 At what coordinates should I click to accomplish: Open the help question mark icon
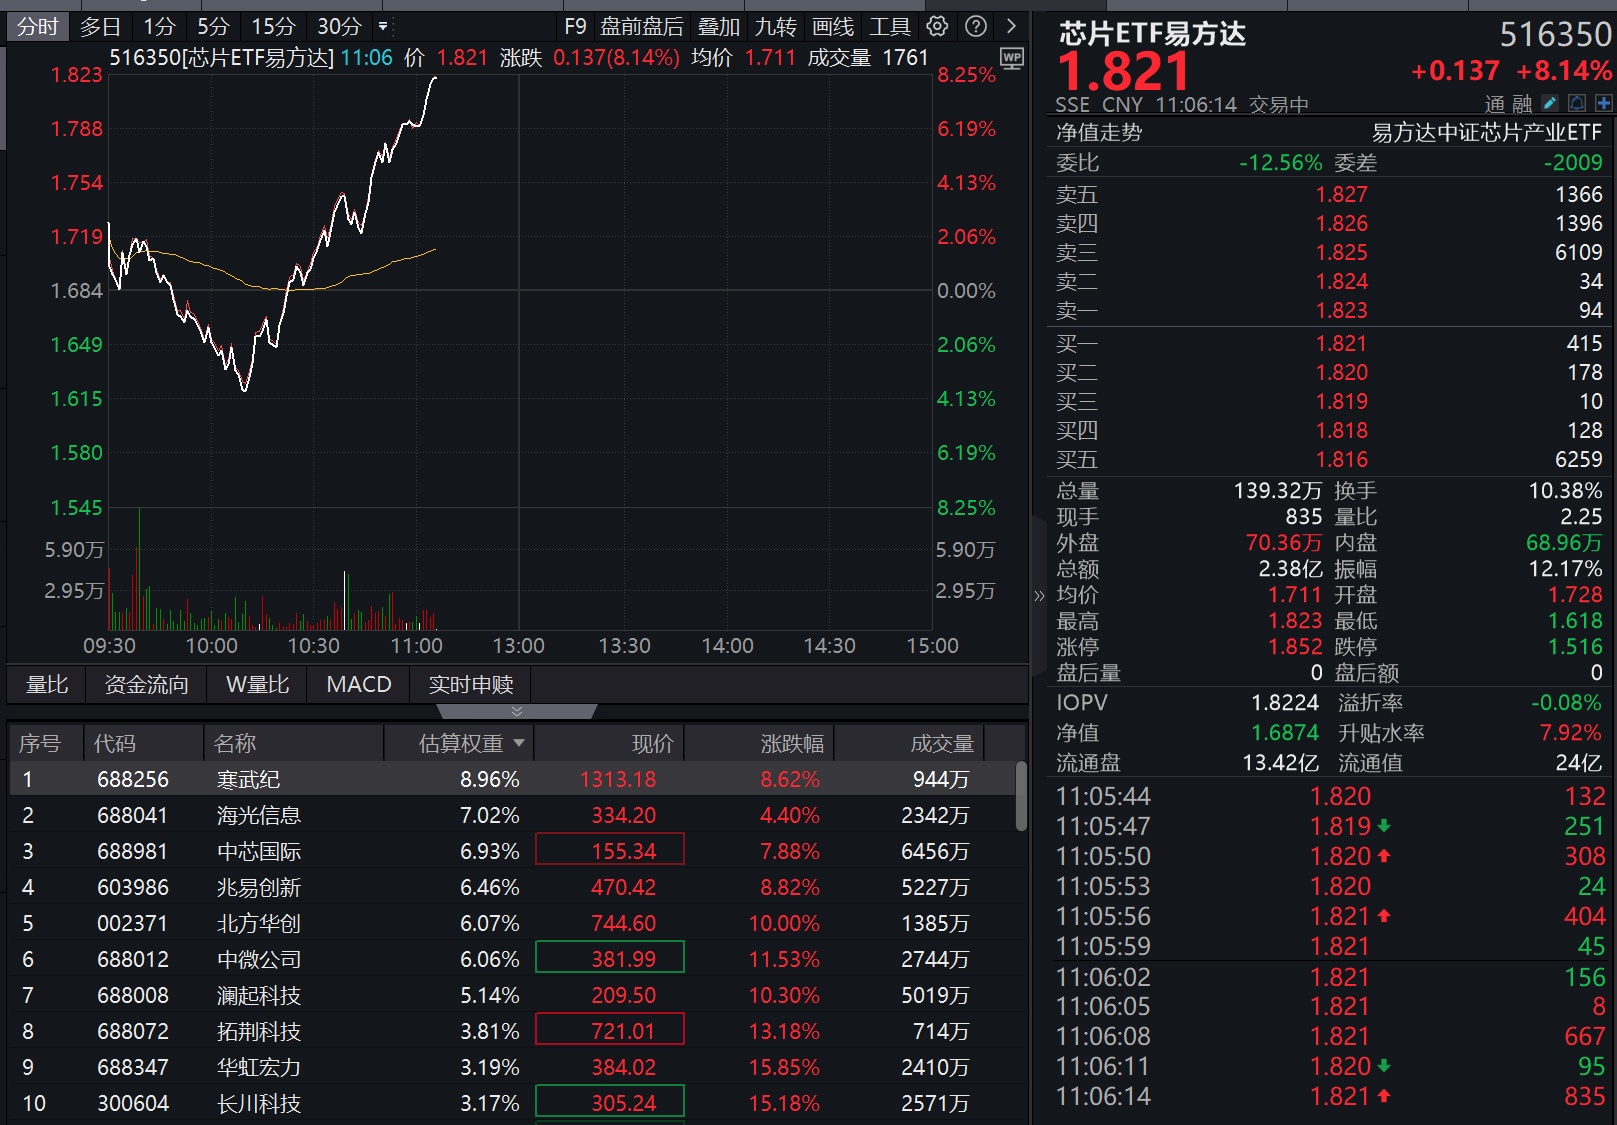(x=976, y=27)
